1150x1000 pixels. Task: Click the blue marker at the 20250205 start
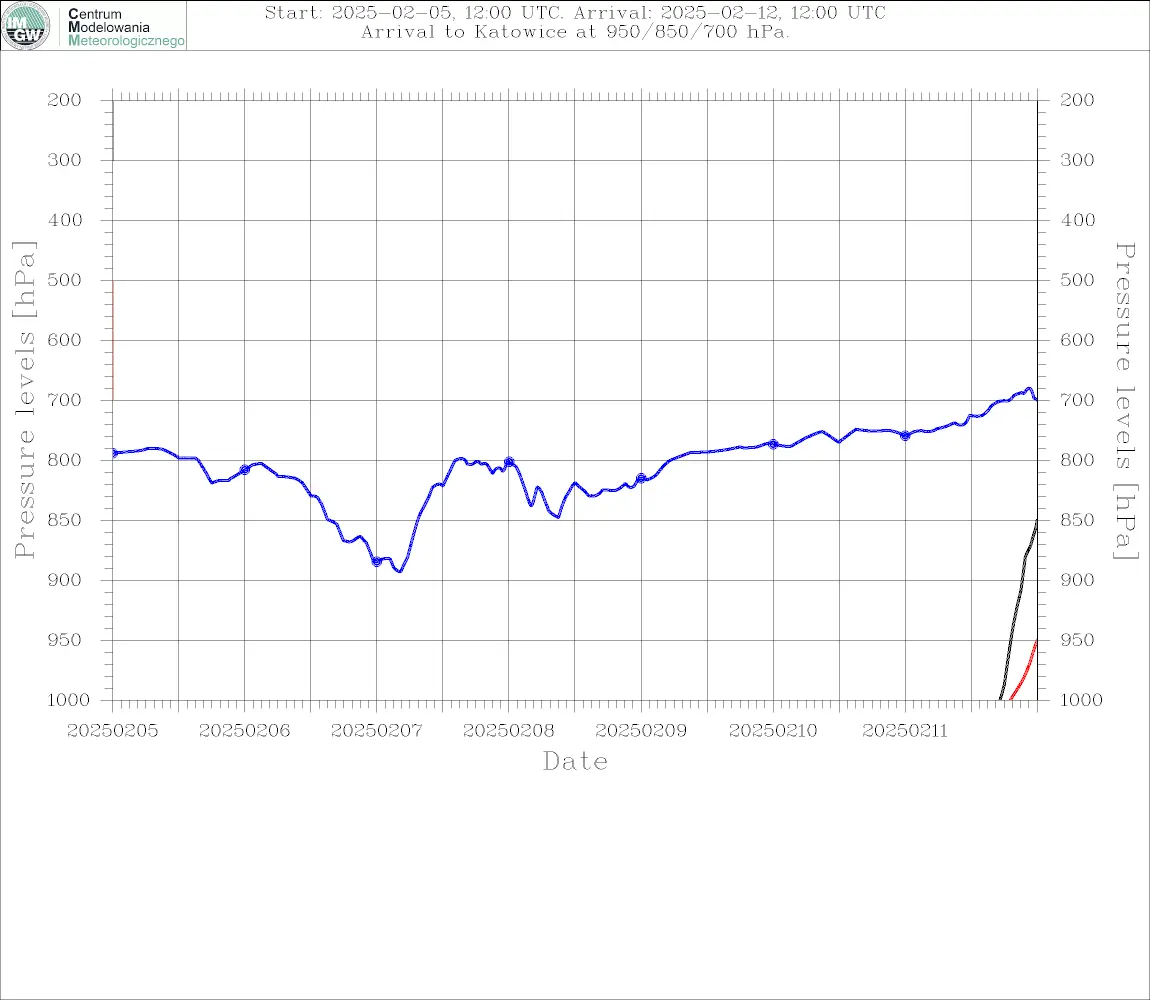click(x=114, y=453)
